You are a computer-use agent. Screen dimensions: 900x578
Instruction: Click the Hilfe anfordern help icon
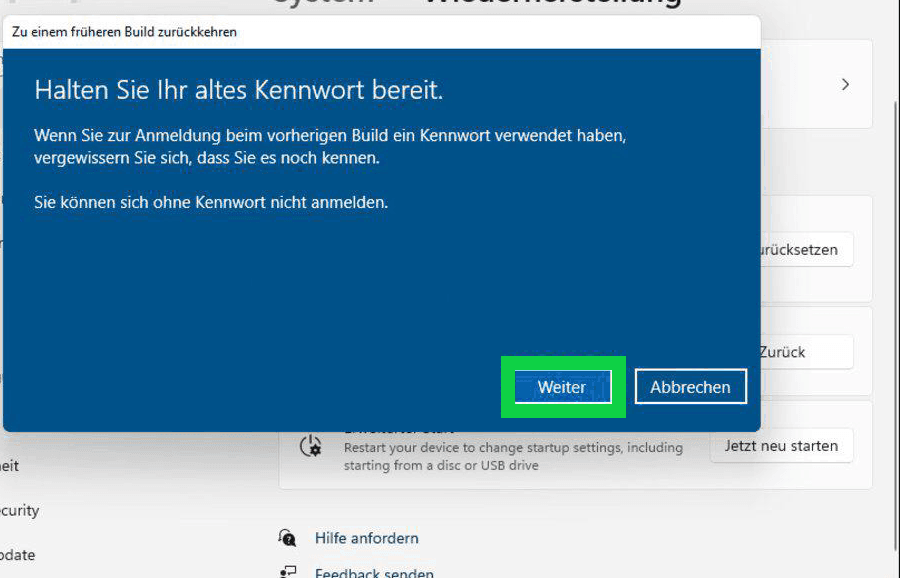point(288,538)
